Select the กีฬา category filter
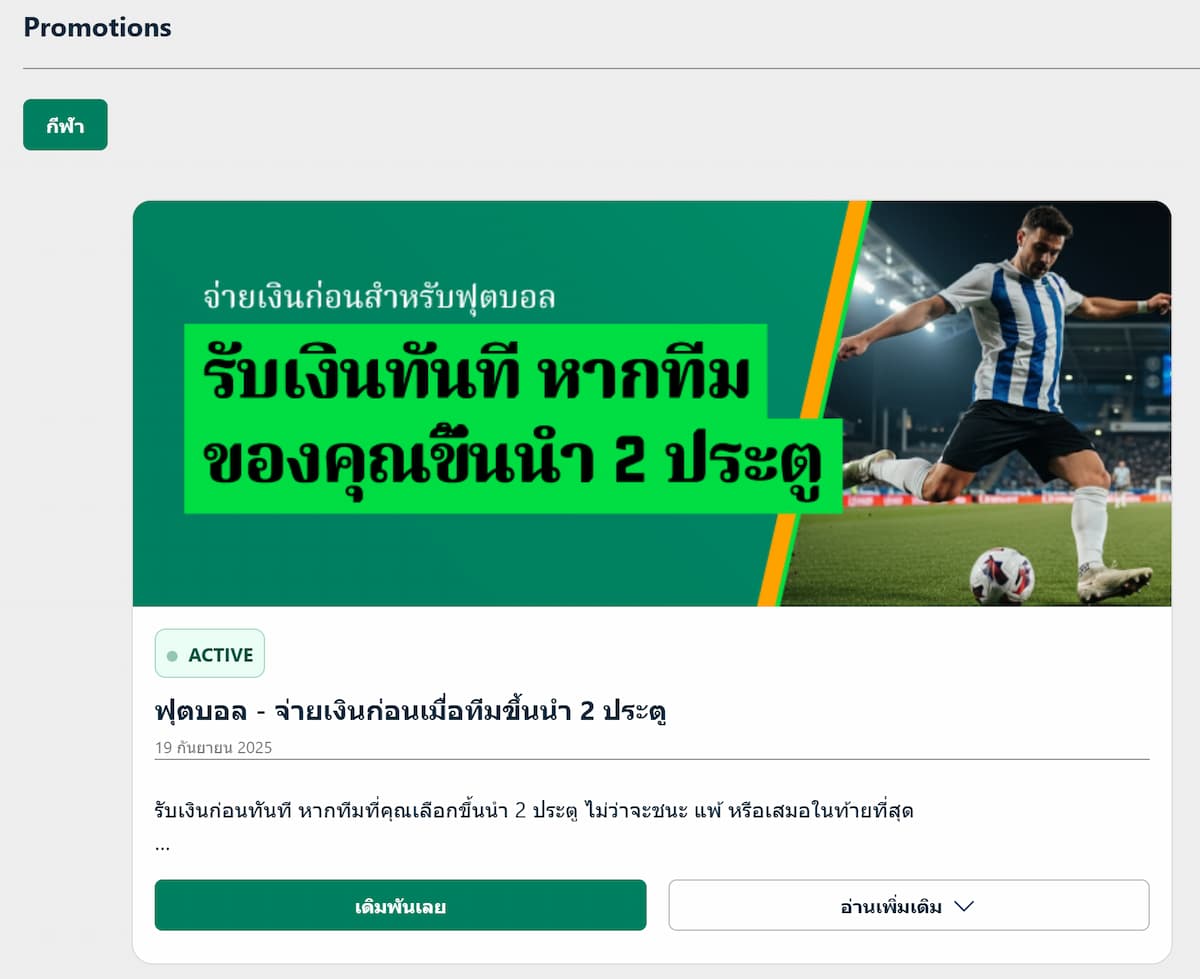 click(x=65, y=125)
